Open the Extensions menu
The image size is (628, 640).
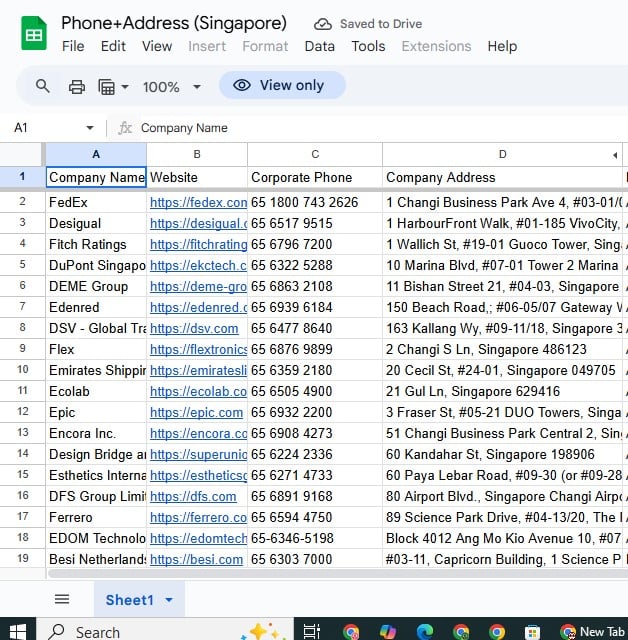pyautogui.click(x=436, y=46)
